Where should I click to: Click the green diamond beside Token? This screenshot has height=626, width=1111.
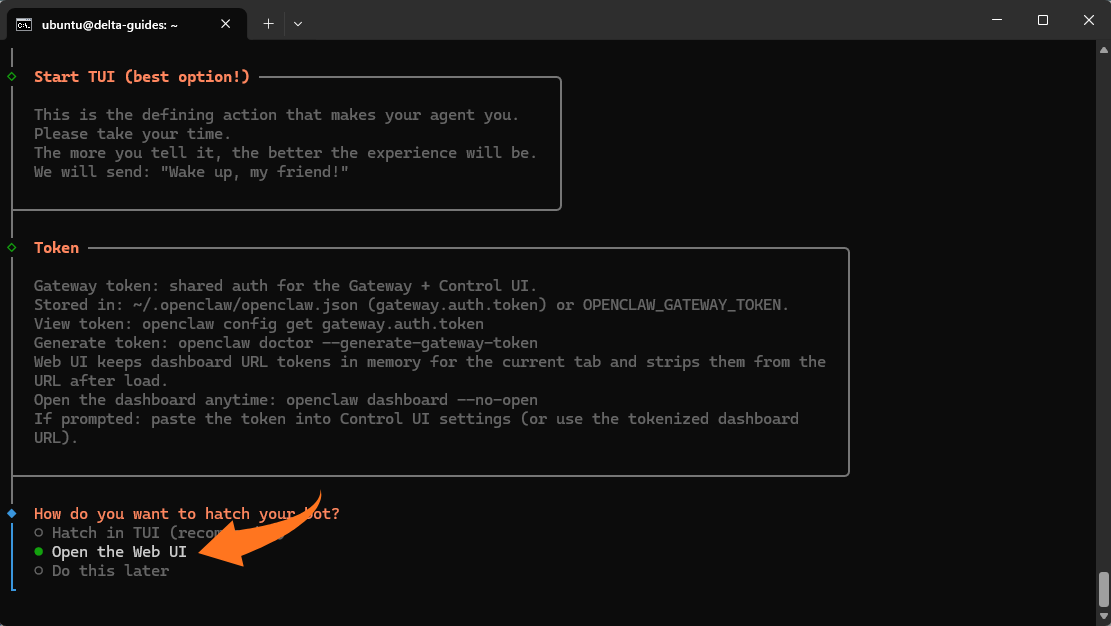(12, 247)
